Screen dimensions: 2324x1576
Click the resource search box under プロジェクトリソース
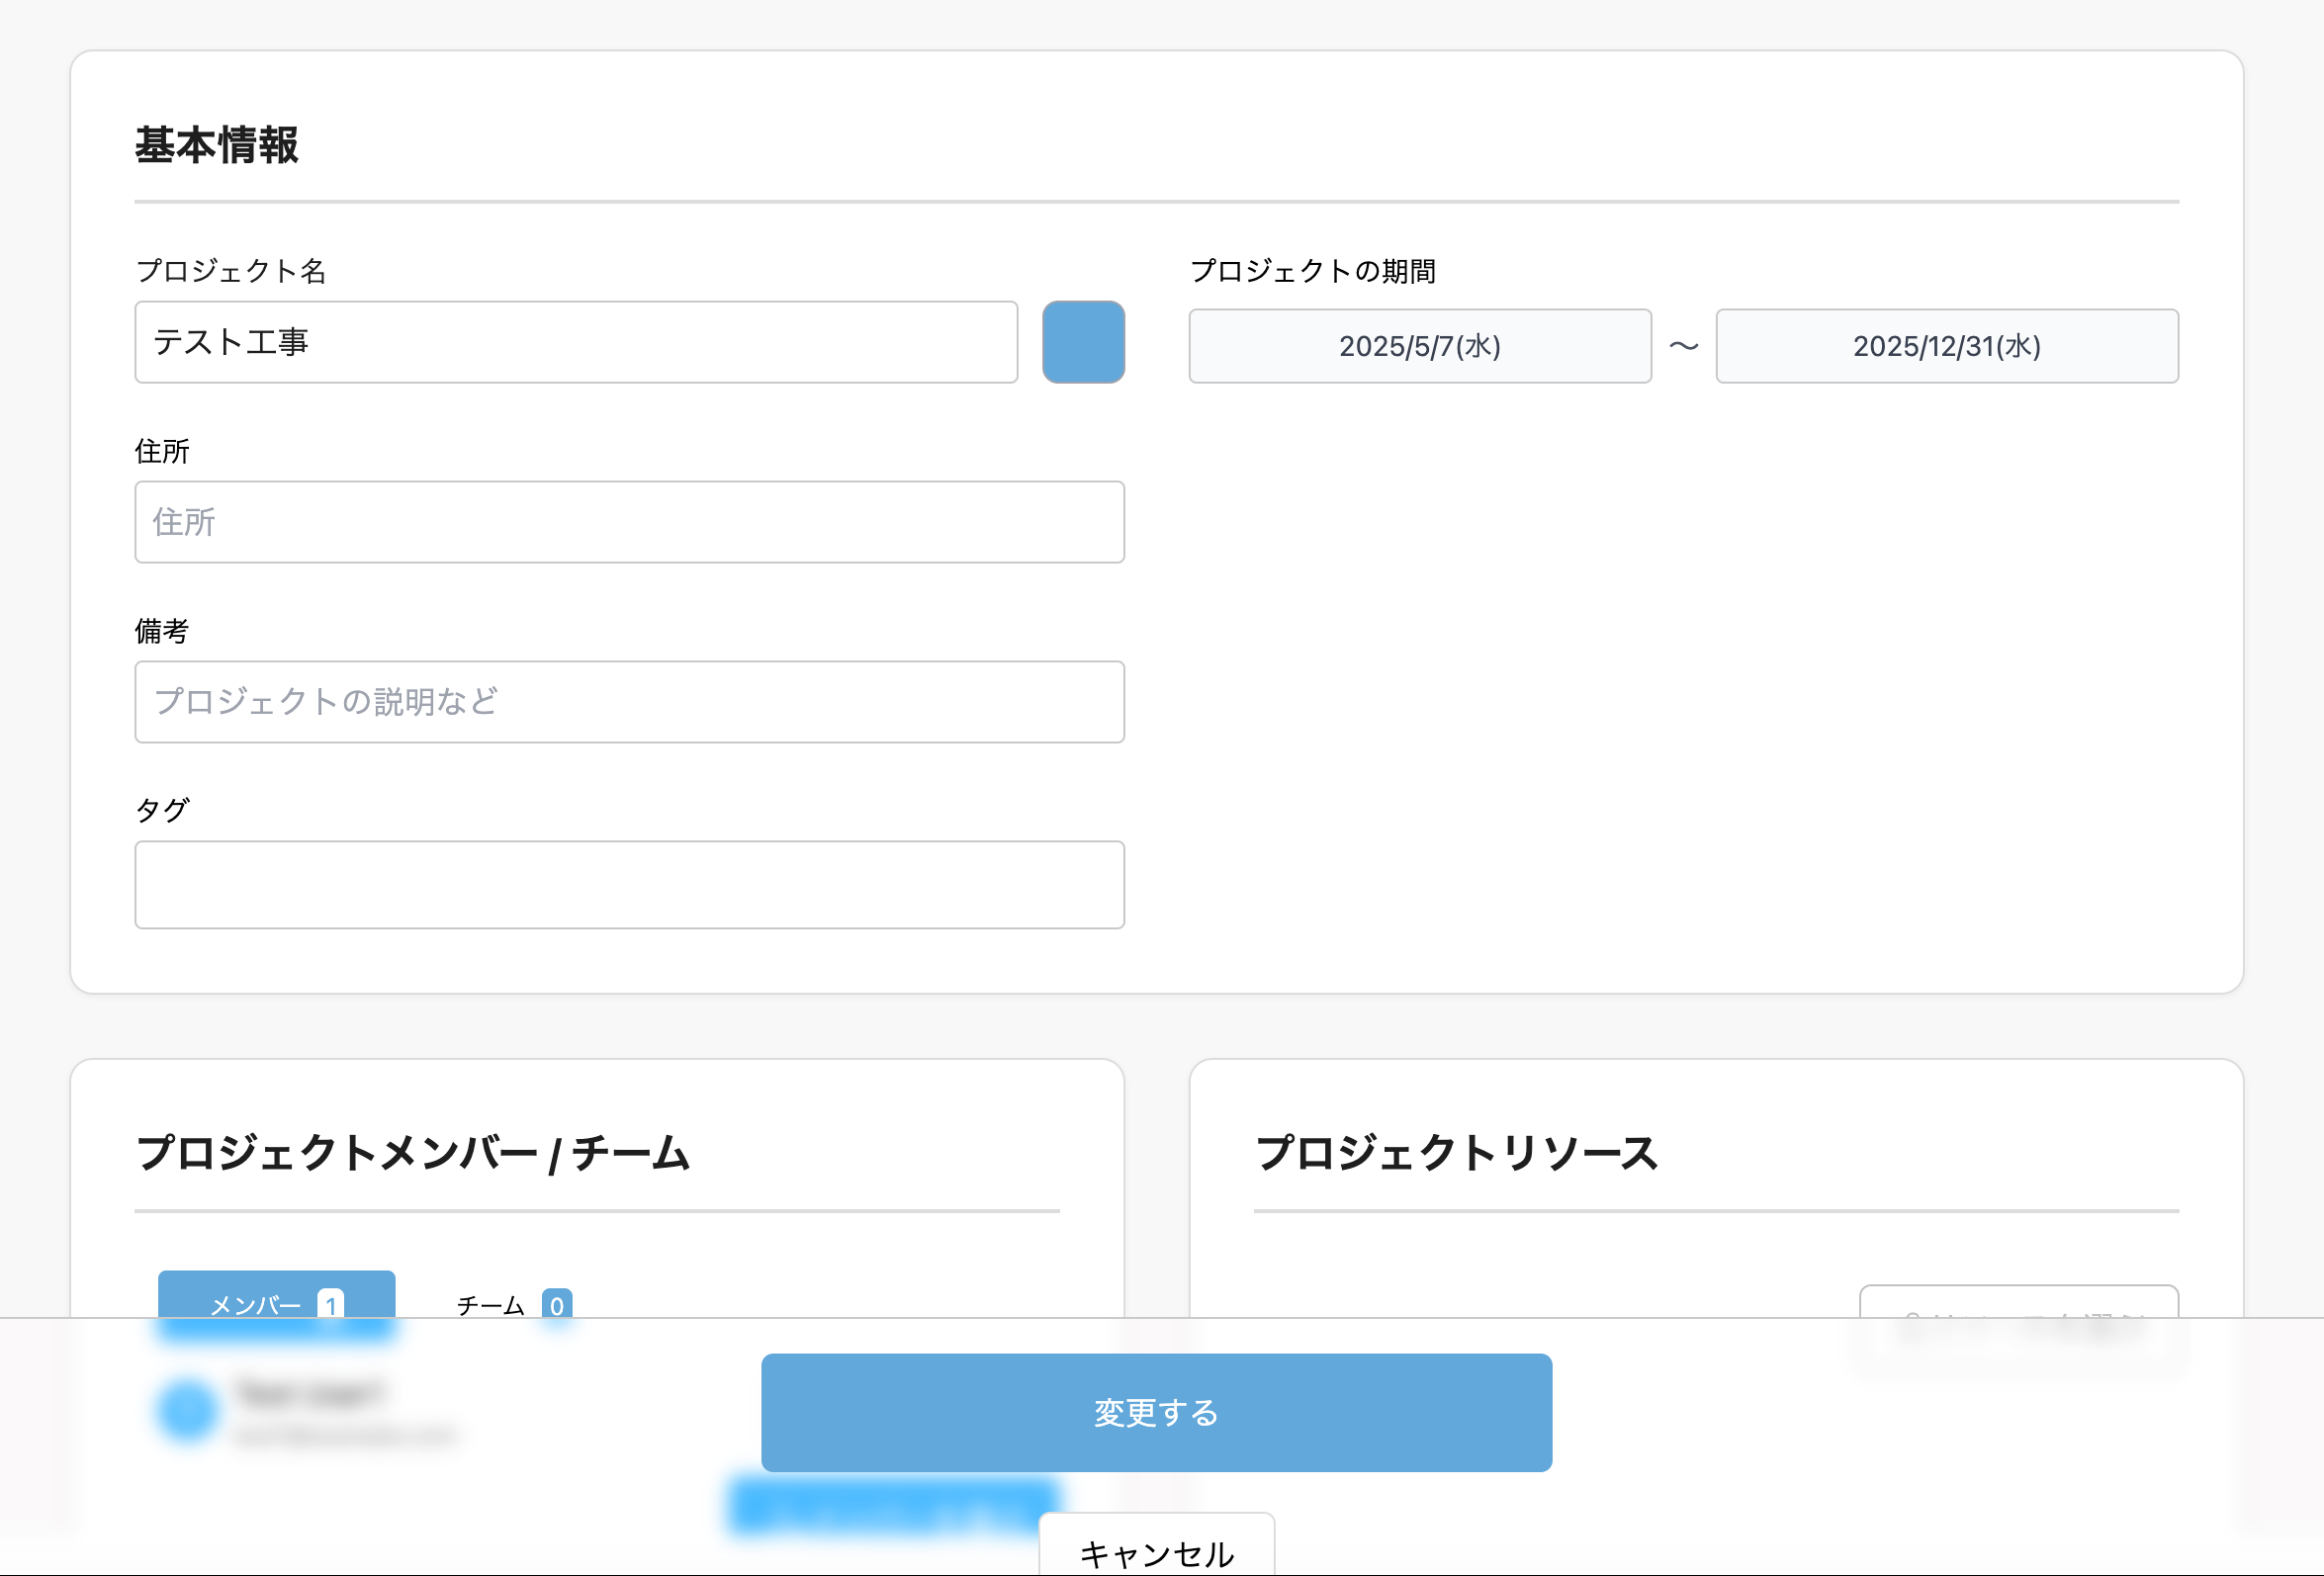click(x=2018, y=1305)
